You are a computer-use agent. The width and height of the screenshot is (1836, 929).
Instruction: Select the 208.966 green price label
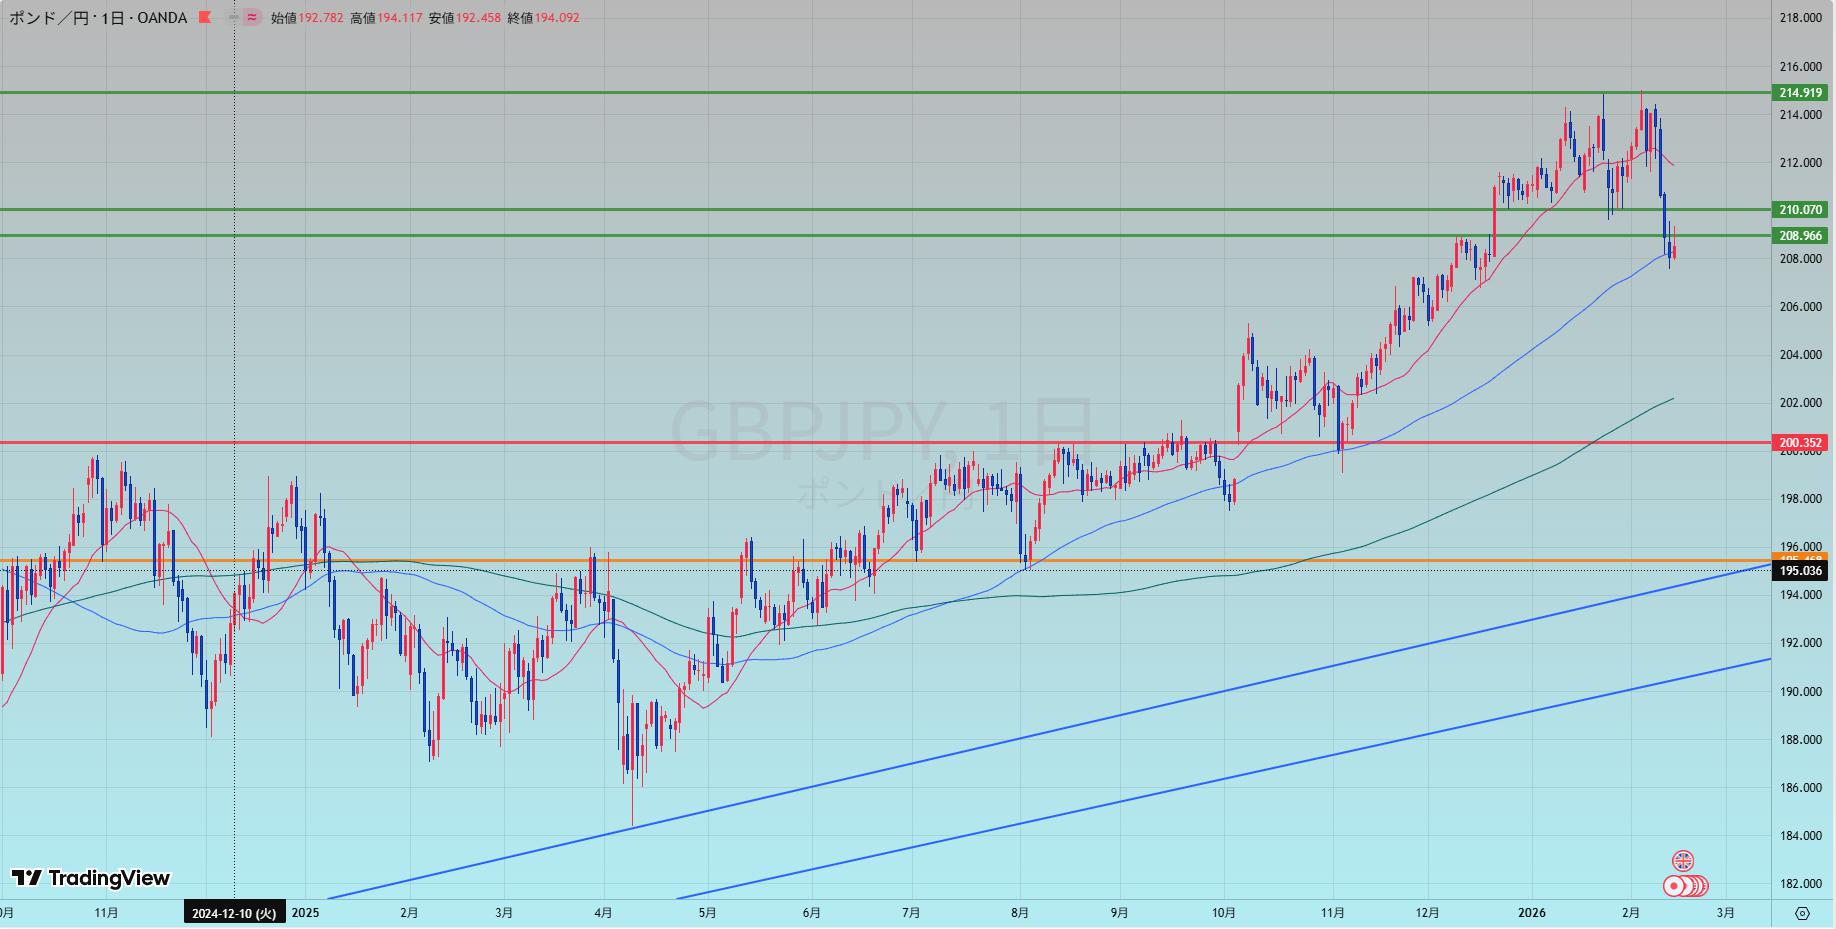1800,236
